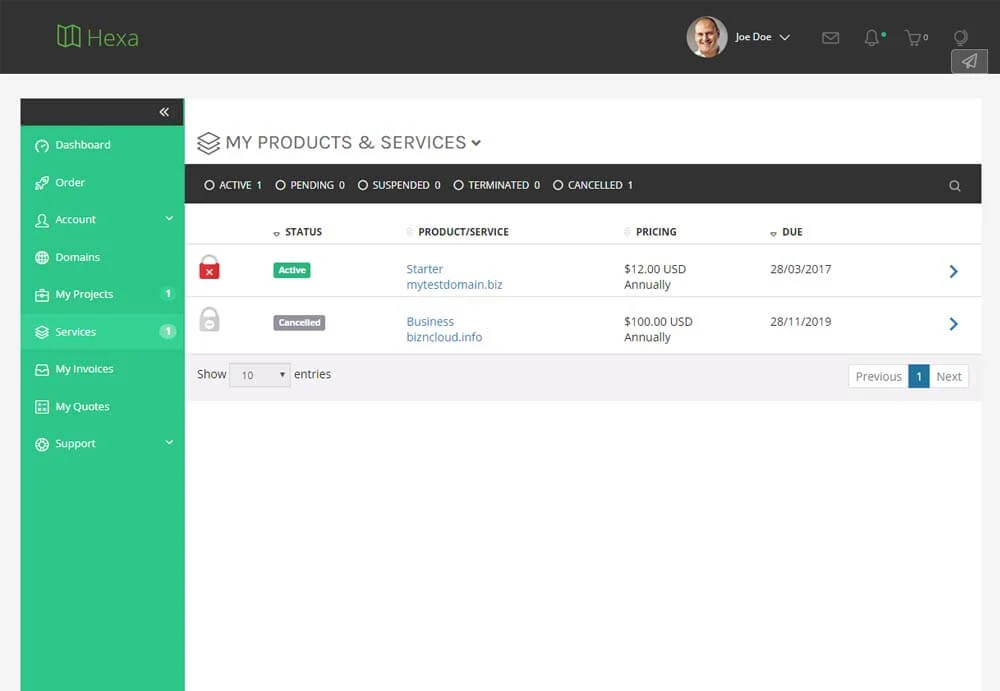This screenshot has width=1000, height=691.
Task: Open the Business product link
Action: (x=430, y=322)
